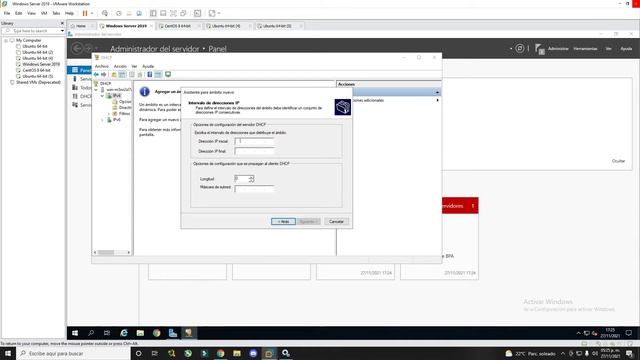Viewport: 640px width, 360px height.
Task: Collapse the My Computer tree node
Action: [x=6, y=40]
